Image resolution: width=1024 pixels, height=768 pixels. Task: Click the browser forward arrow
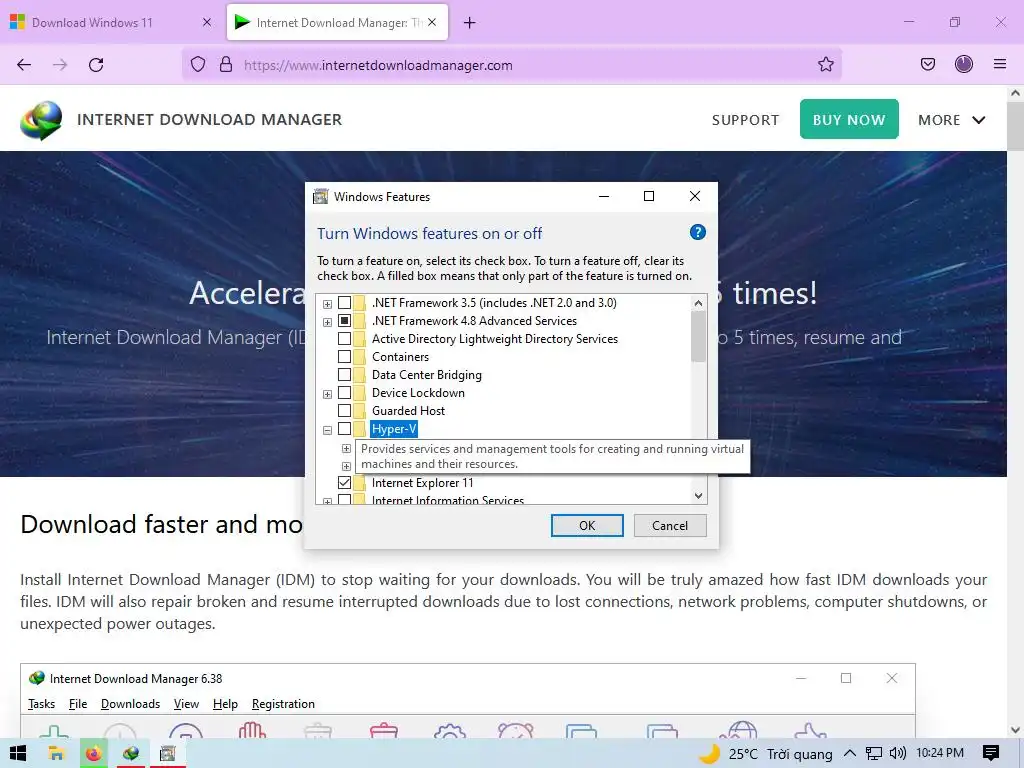point(60,65)
